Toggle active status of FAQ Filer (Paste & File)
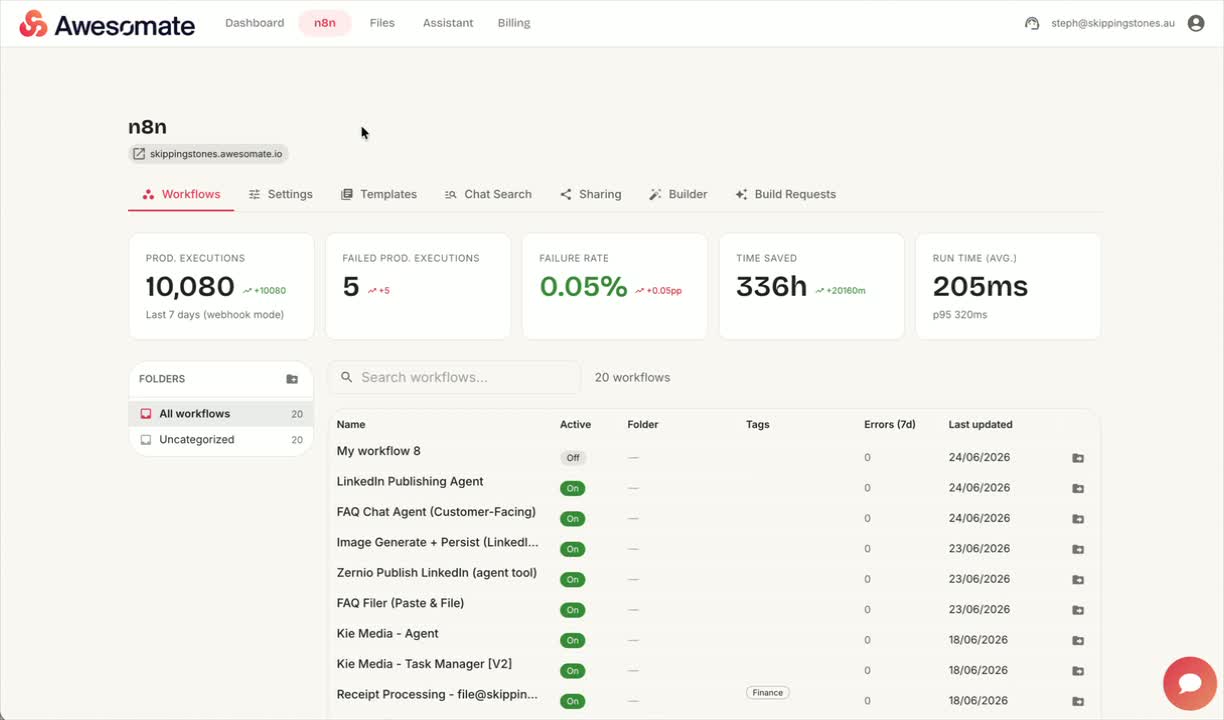Screen dimensions: 1224x720 (573, 610)
